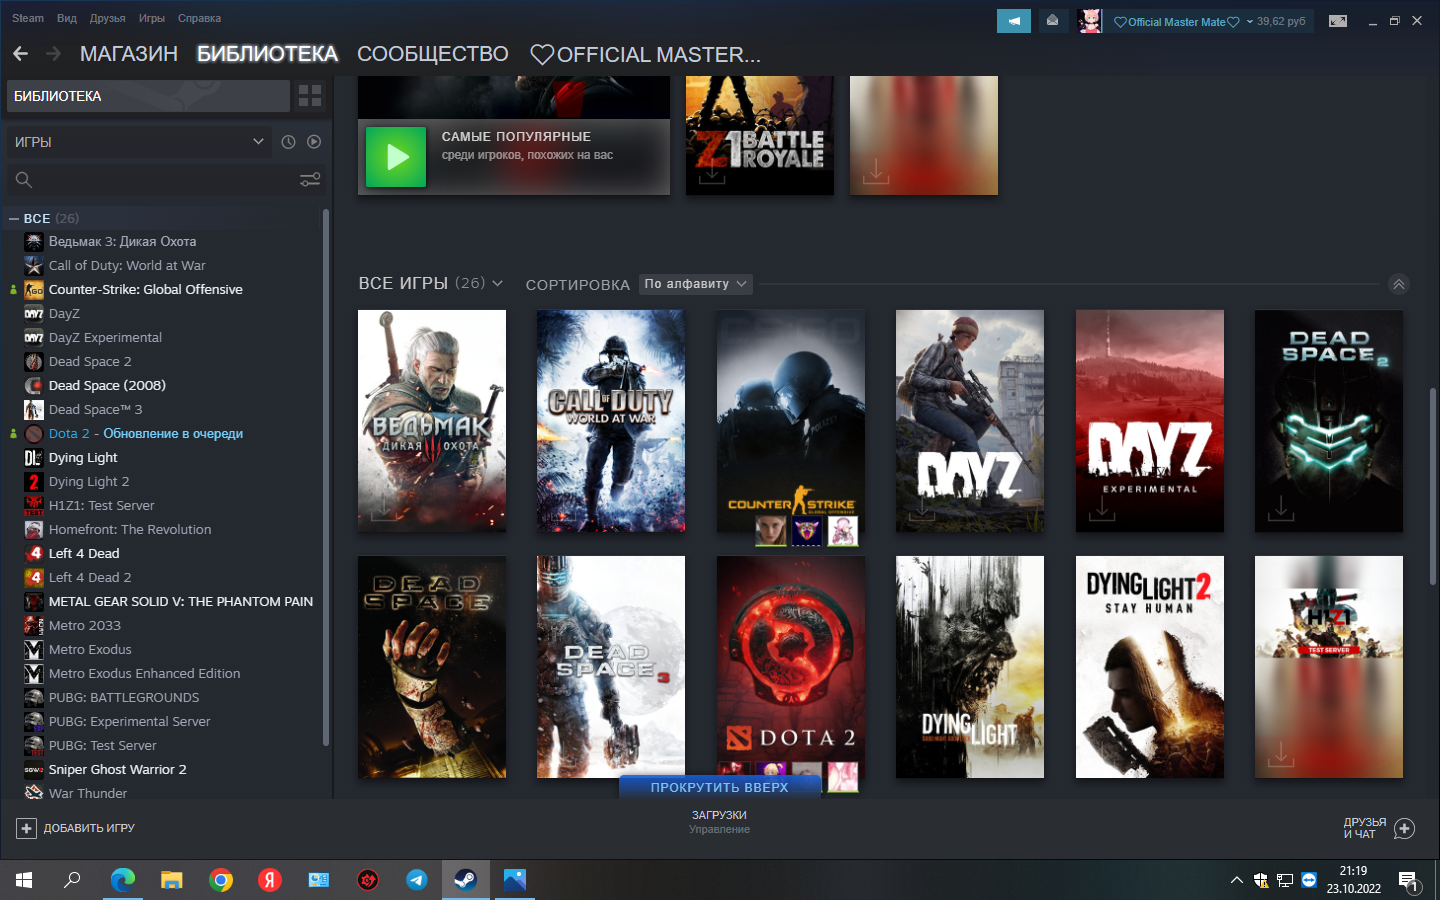Open the Windows notification center
1440x900 pixels.
click(1408, 880)
